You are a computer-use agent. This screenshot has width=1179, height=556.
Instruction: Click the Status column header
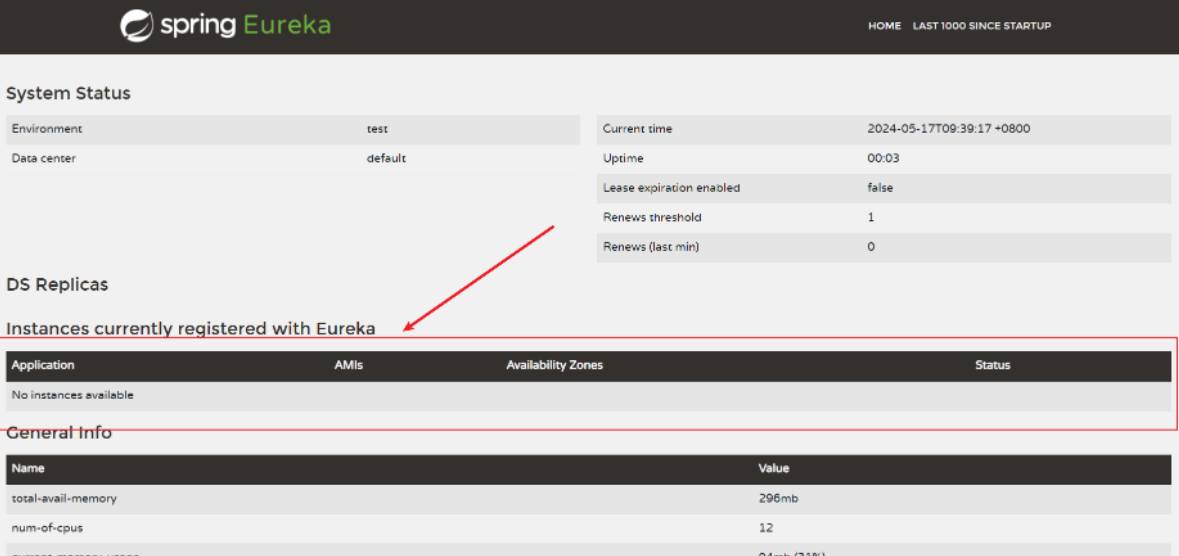tap(992, 365)
